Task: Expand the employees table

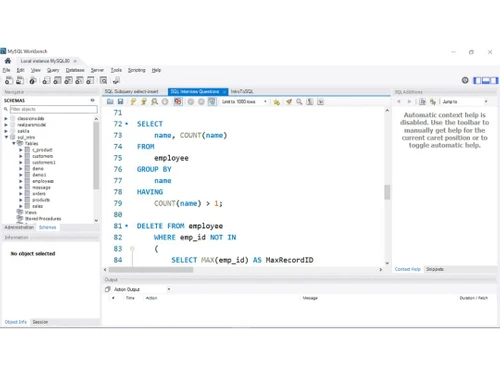Action: 21,181
